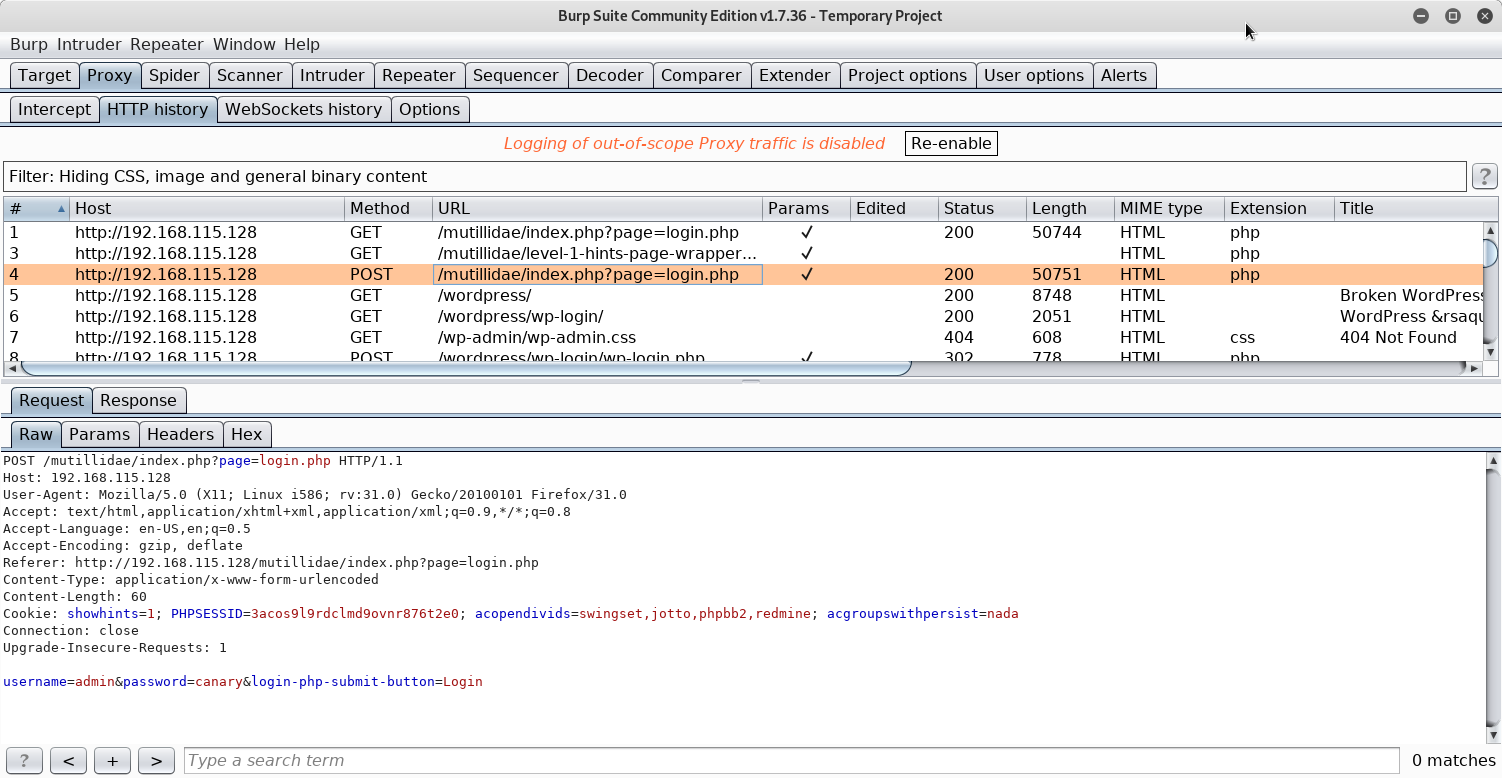Screen dimensions: 1502x778
Task: Open the User options tab
Action: [x=1034, y=76]
